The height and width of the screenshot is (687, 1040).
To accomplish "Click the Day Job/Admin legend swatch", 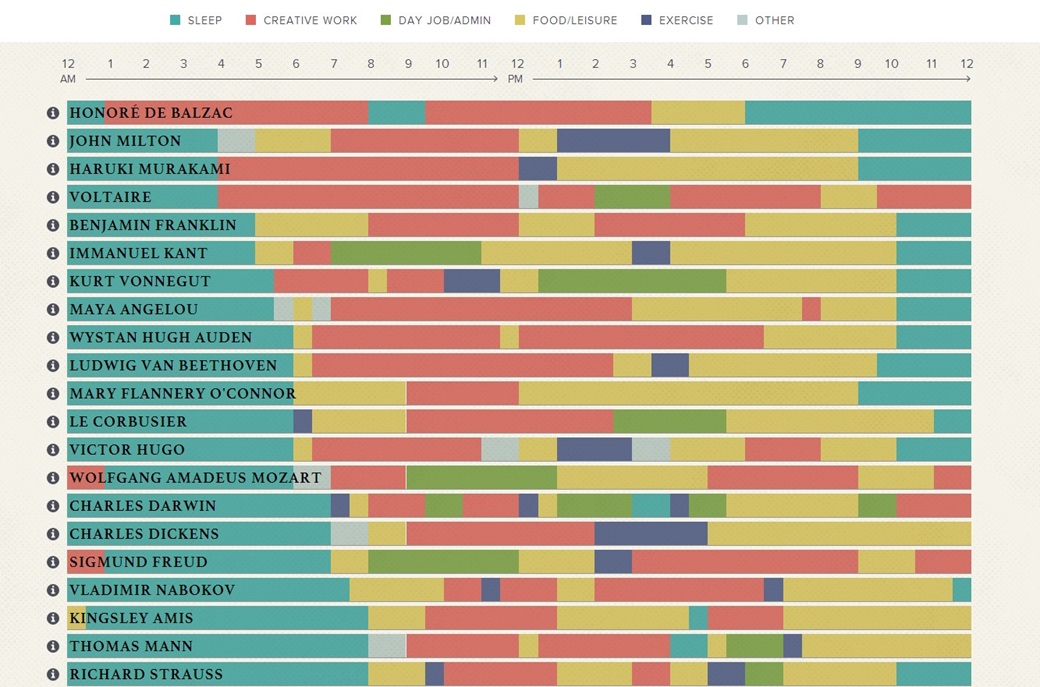I will [385, 20].
